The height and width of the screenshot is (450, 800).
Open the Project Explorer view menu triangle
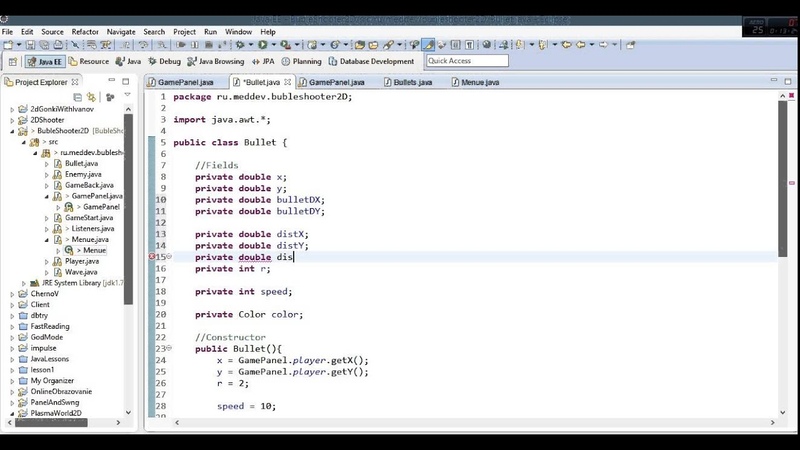pyautogui.click(x=128, y=95)
